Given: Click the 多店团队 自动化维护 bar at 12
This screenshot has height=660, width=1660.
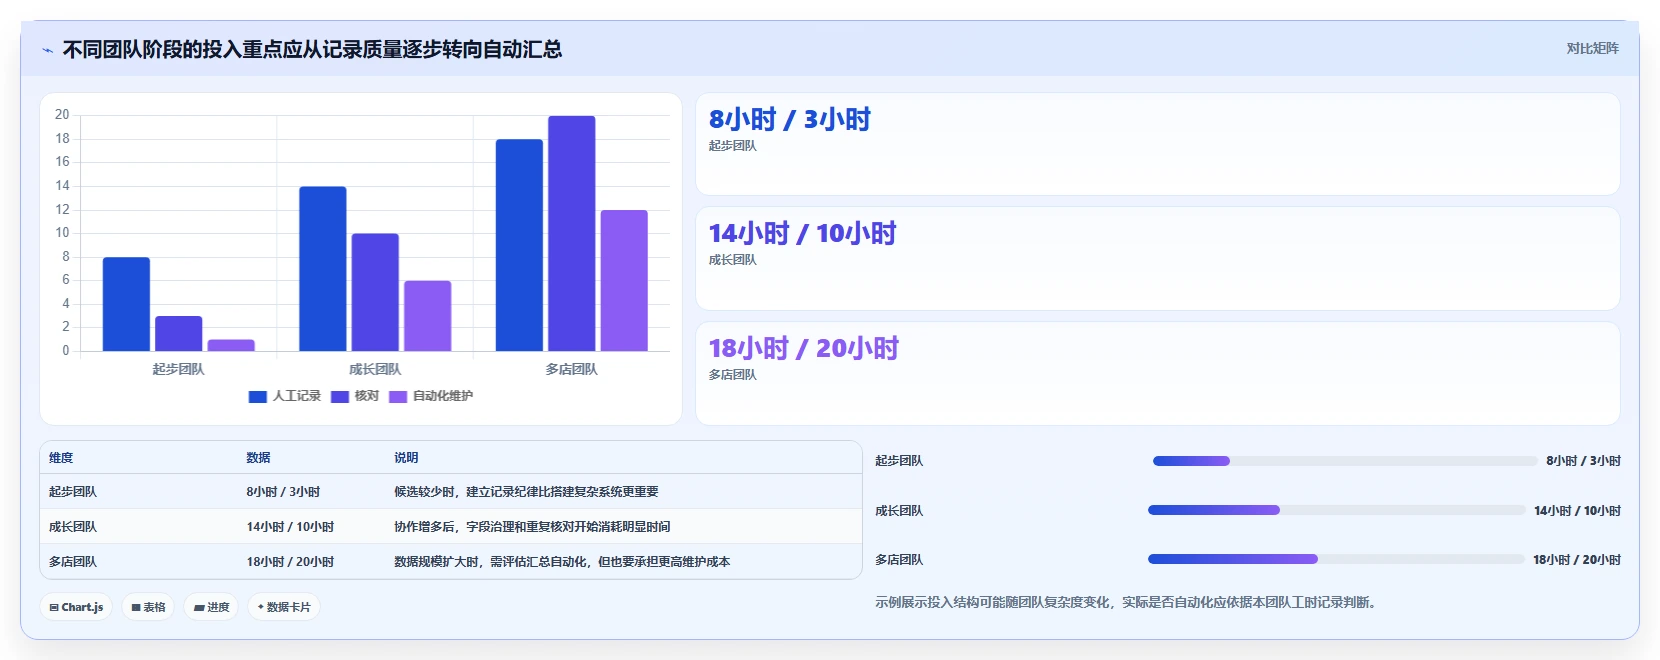Looking at the screenshot, I should click(624, 280).
